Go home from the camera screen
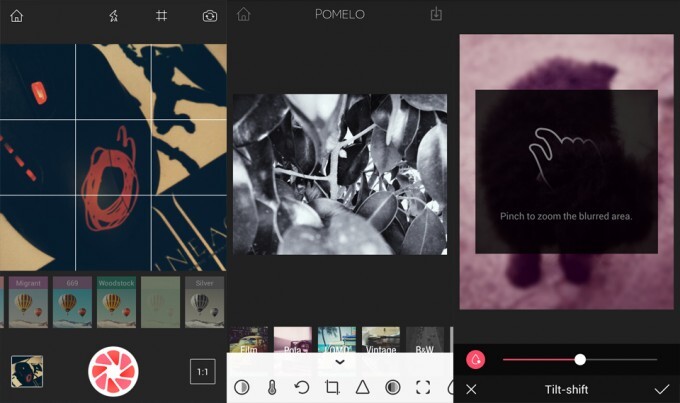Screen dimensions: 680x403 tap(16, 15)
